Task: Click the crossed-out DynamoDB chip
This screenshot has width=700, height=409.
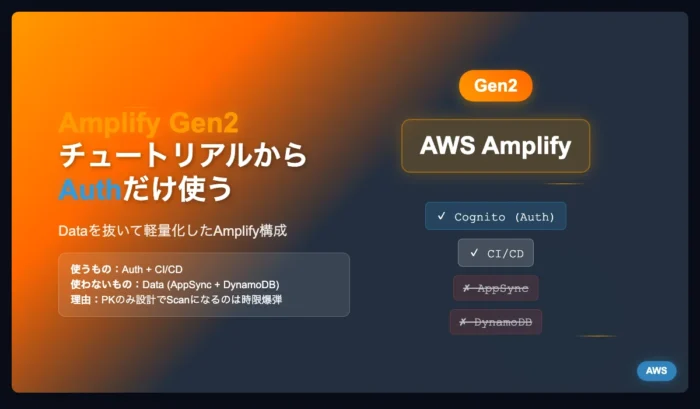Action: [496, 322]
